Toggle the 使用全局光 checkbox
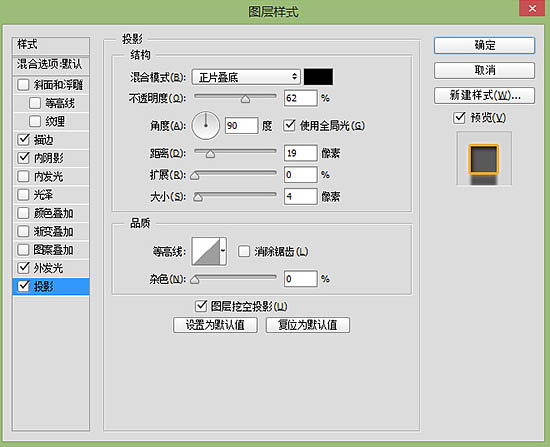This screenshot has width=550, height=447. [289, 125]
